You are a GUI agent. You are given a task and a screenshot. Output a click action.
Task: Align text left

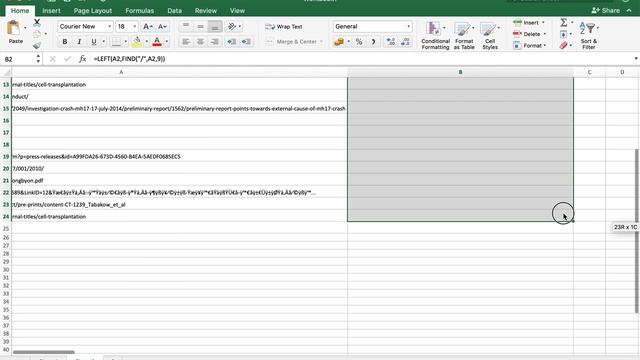point(186,42)
